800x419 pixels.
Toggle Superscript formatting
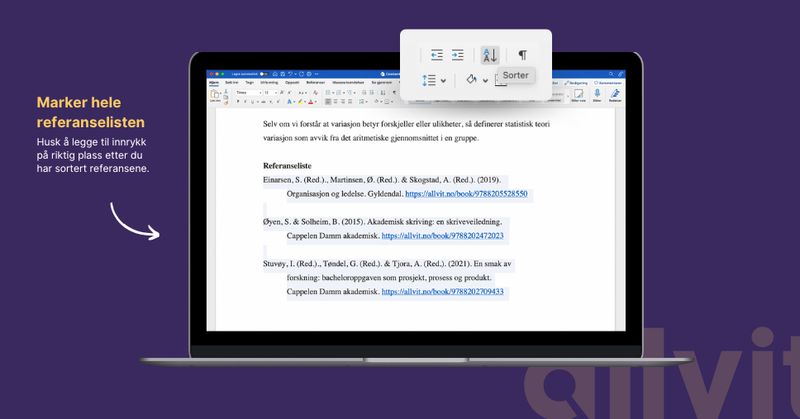[278, 102]
